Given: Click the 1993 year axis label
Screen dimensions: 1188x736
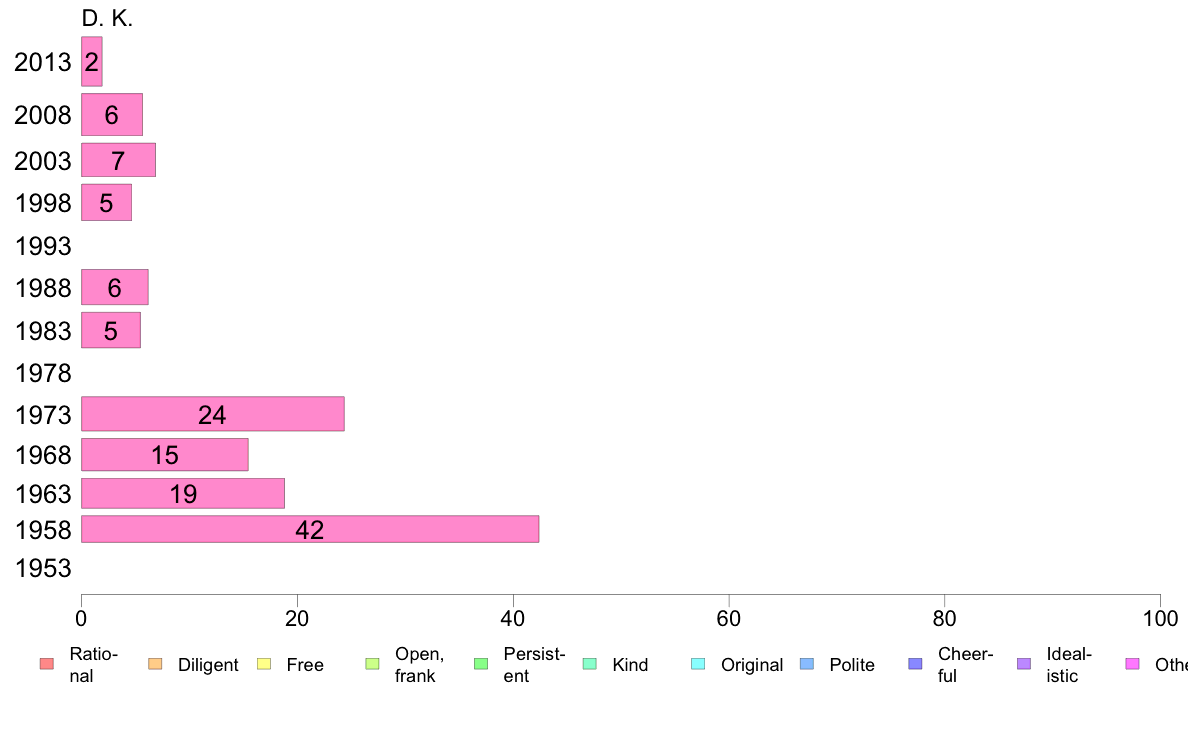Looking at the screenshot, I should [43, 246].
